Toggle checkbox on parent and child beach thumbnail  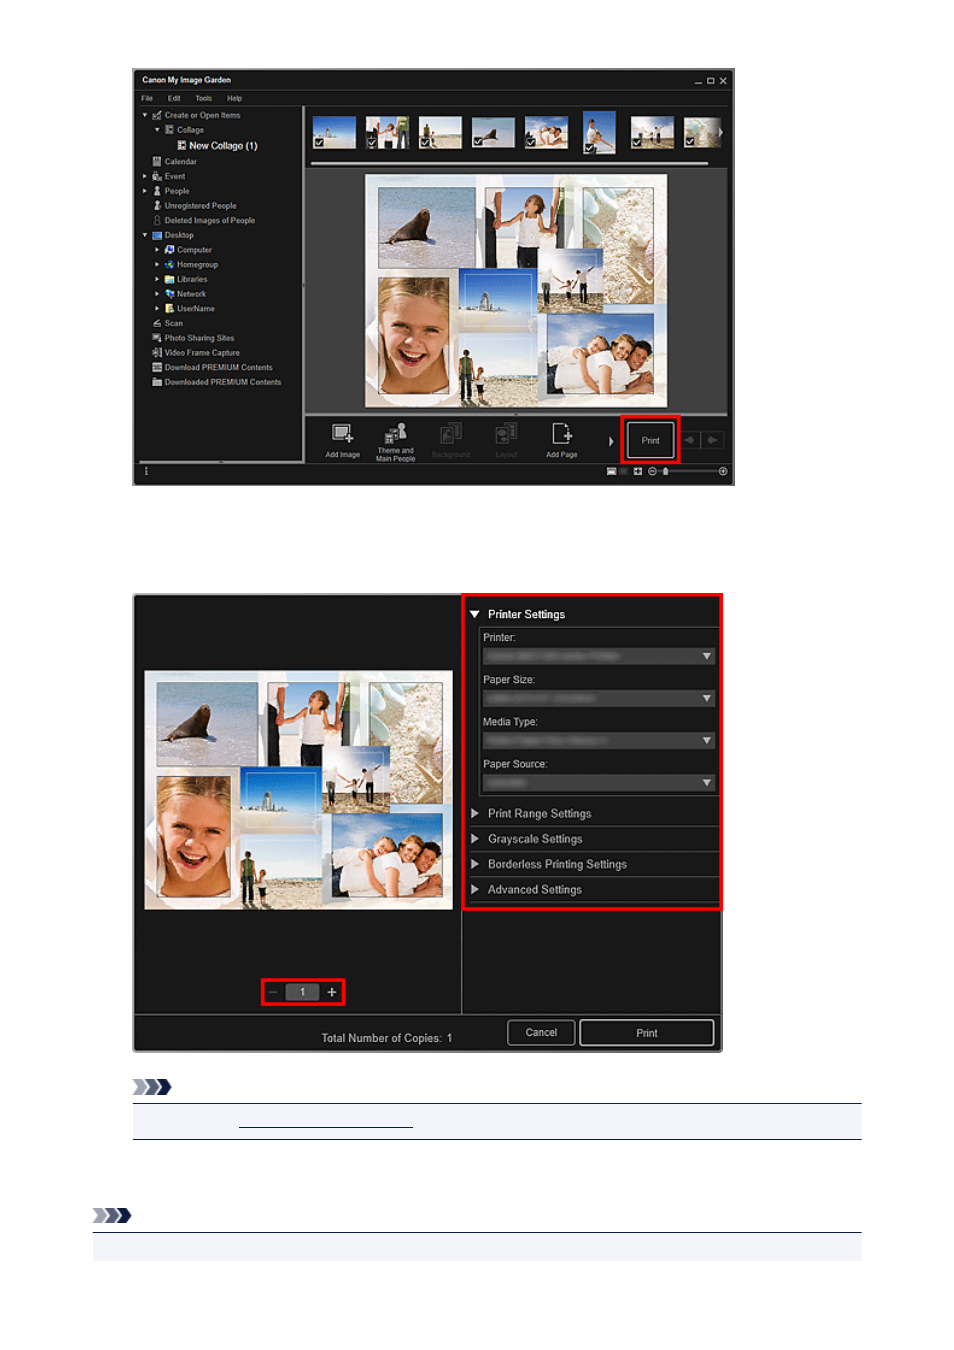(x=425, y=143)
